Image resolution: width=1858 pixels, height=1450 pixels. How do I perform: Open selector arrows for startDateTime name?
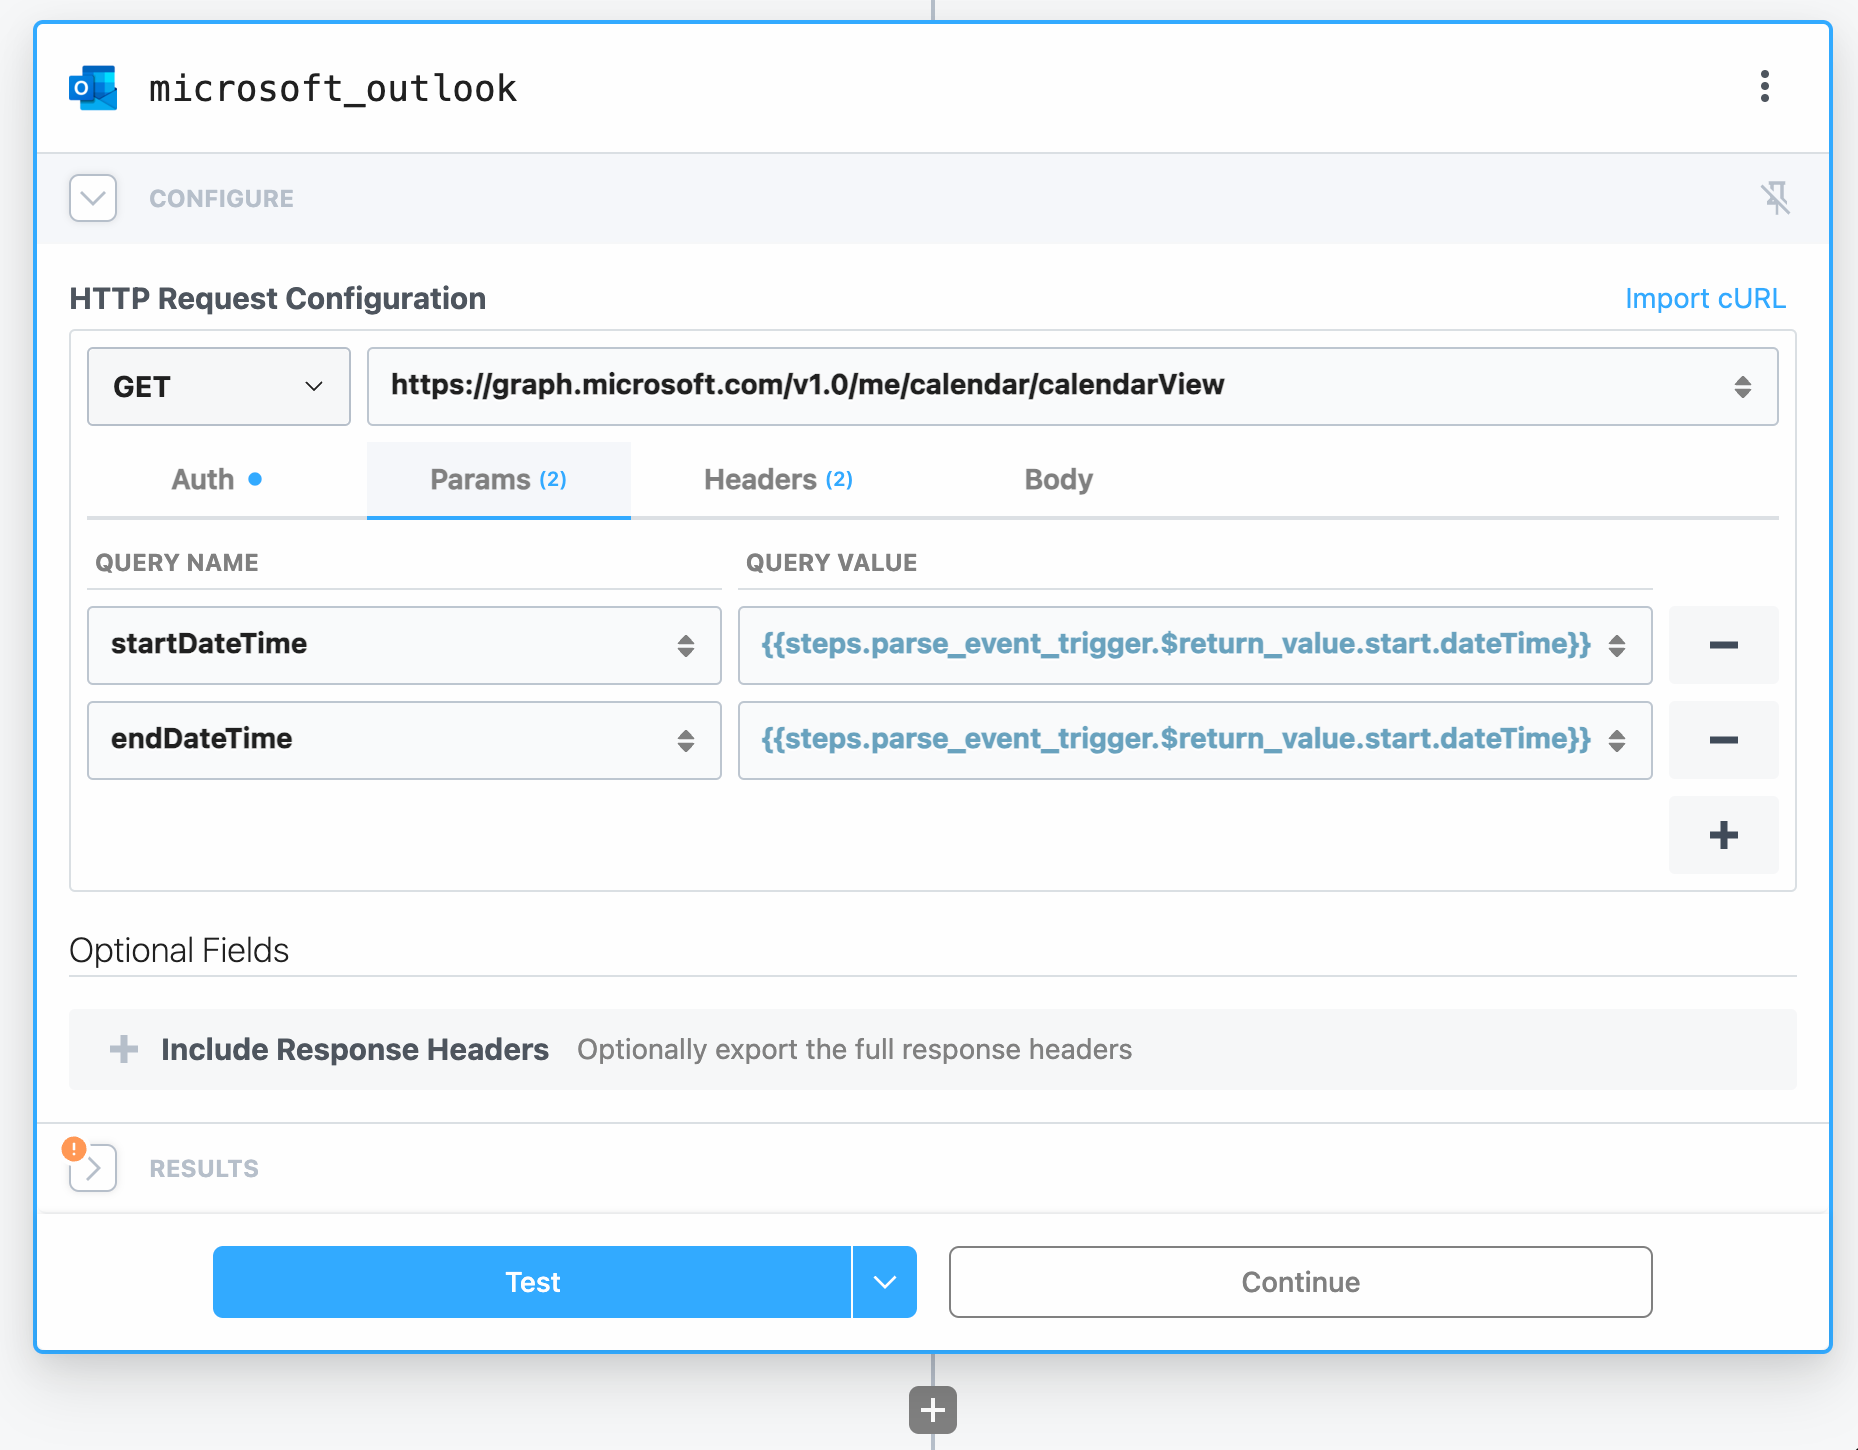[x=685, y=646]
